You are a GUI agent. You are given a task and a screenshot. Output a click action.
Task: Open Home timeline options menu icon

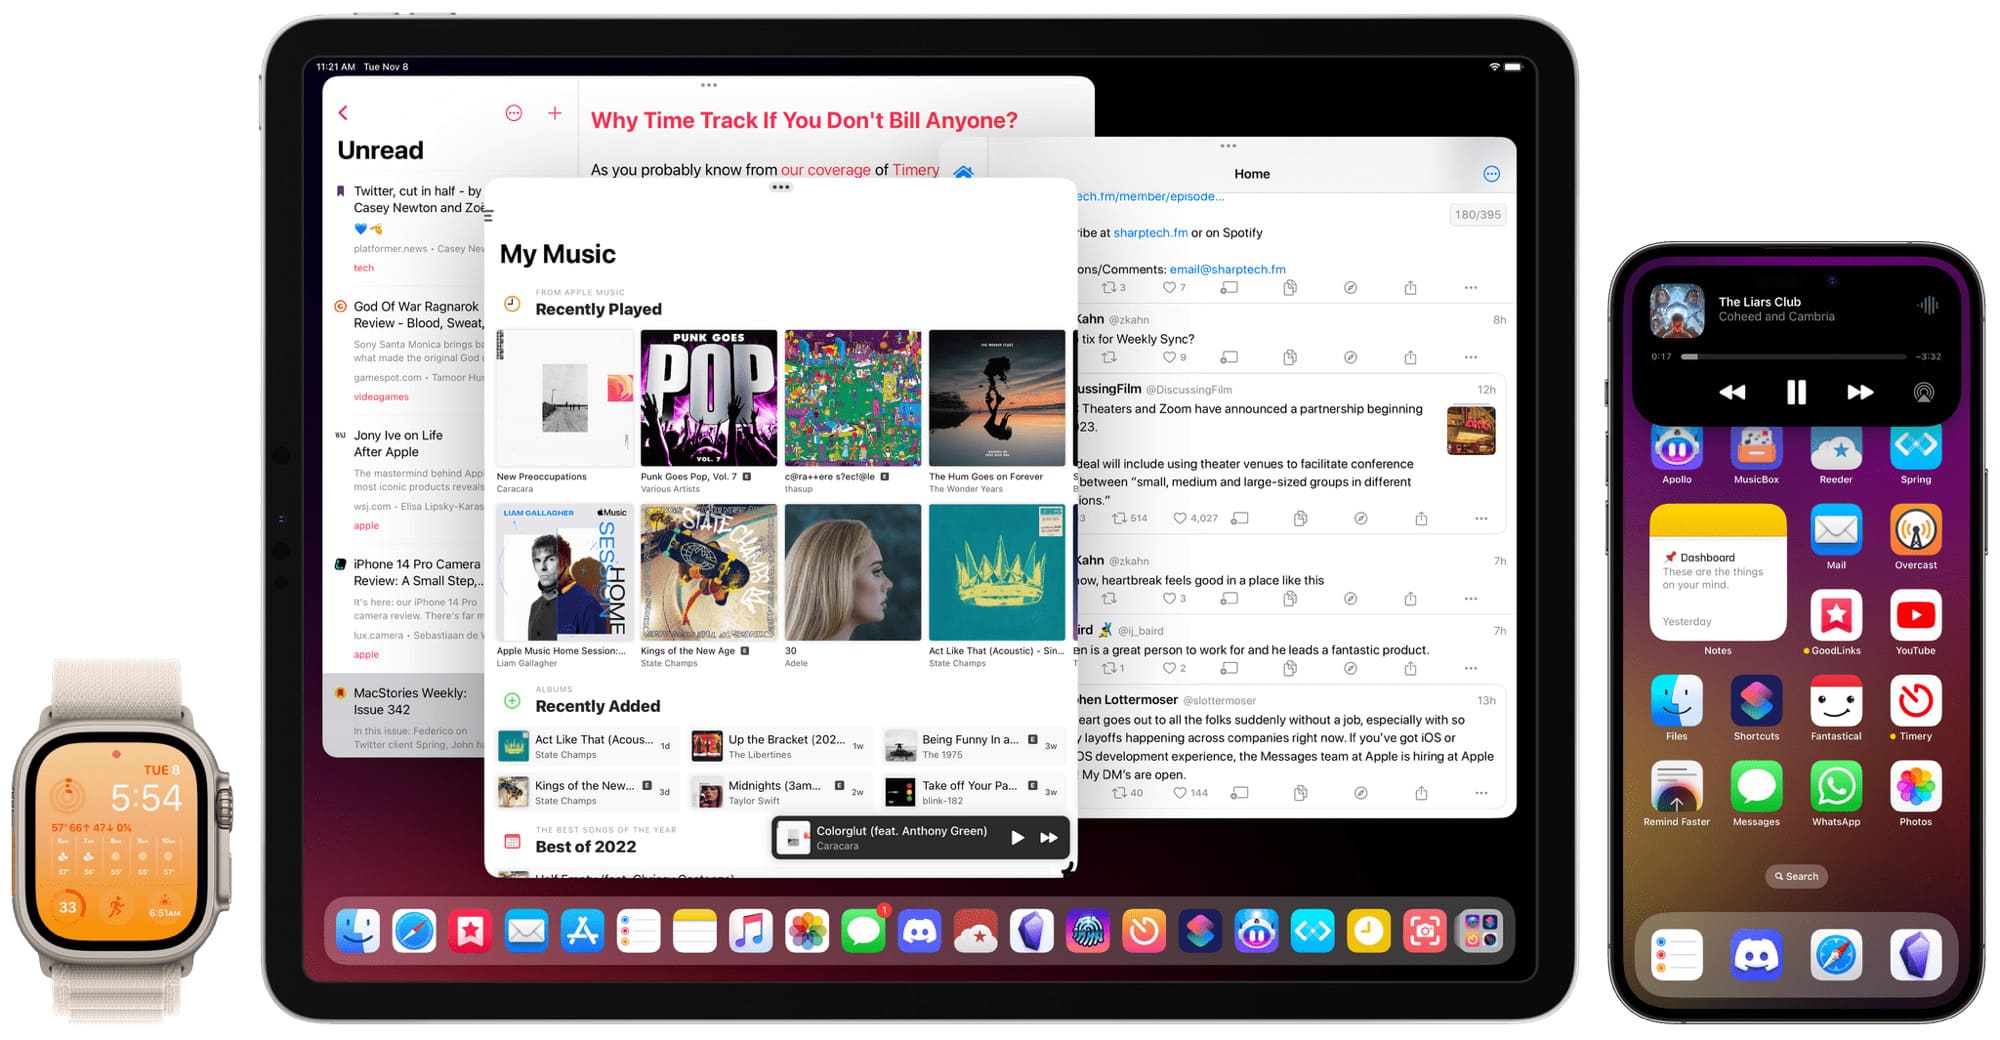pos(1491,174)
